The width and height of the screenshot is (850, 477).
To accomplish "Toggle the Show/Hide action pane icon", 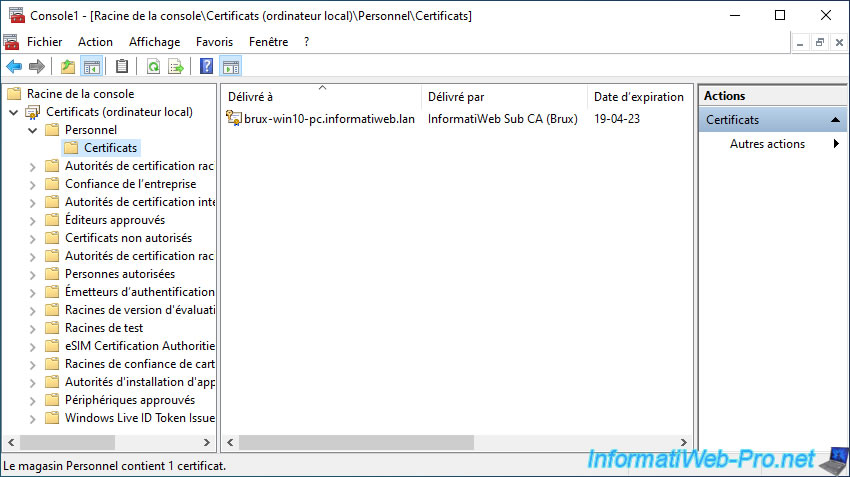I will click(231, 67).
